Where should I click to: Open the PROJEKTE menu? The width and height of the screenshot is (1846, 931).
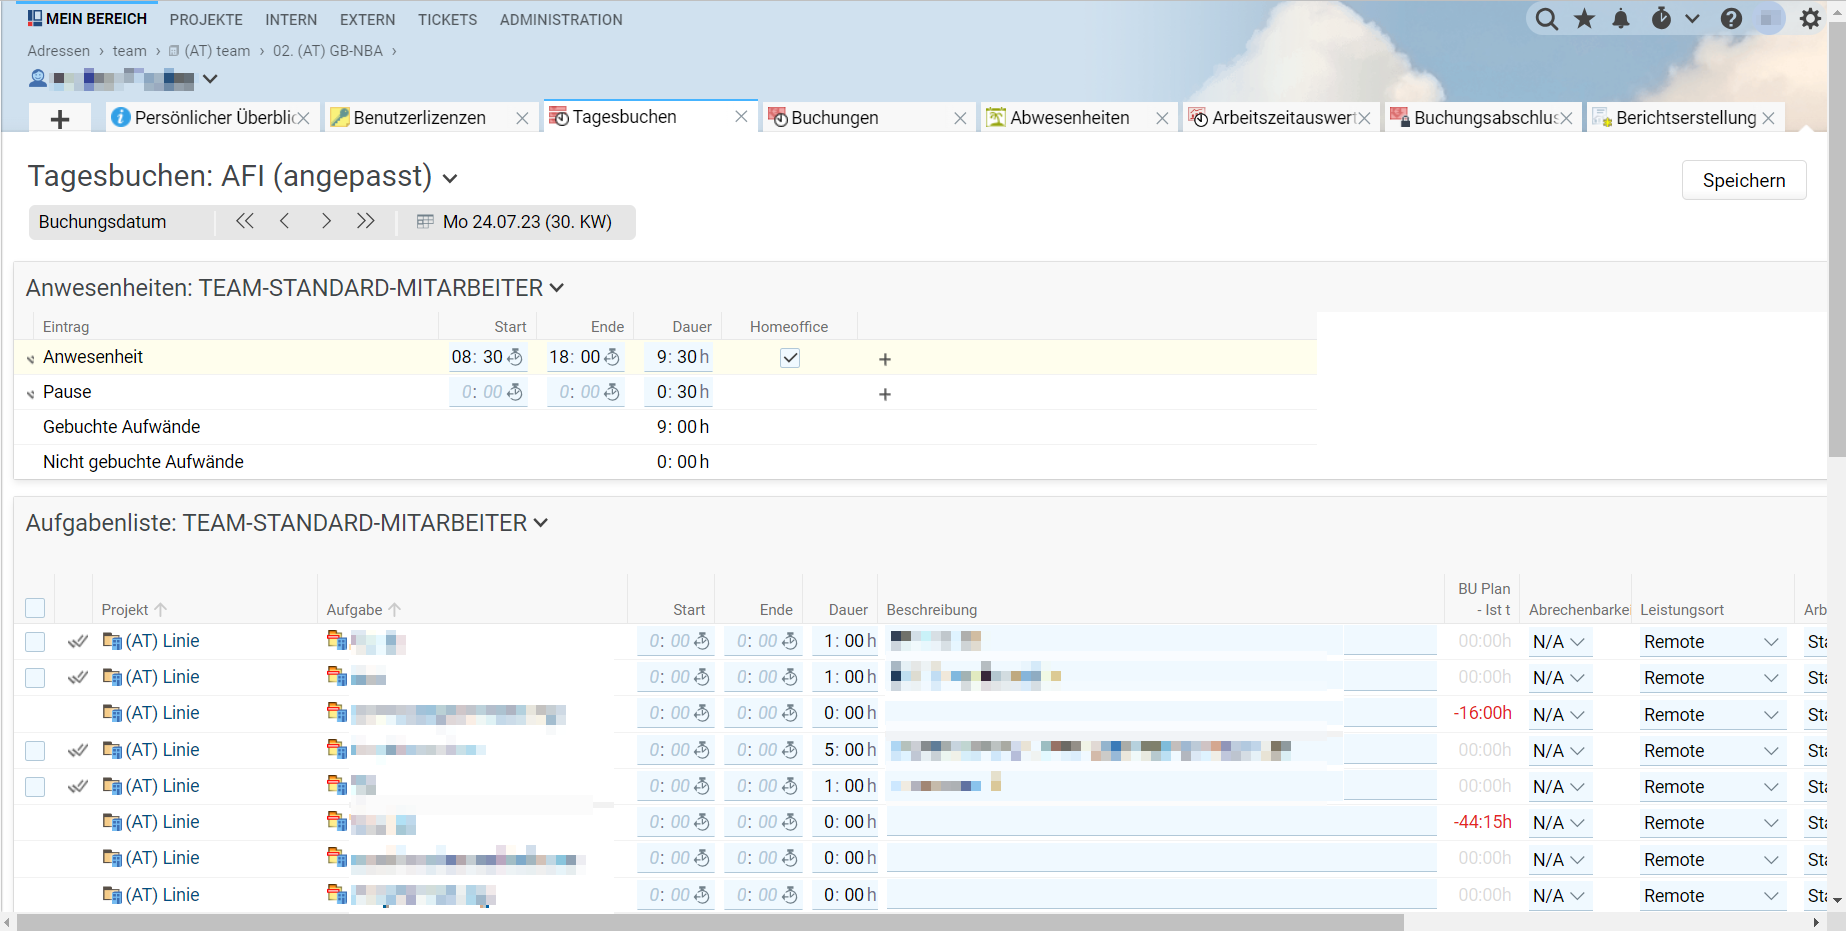(x=206, y=19)
